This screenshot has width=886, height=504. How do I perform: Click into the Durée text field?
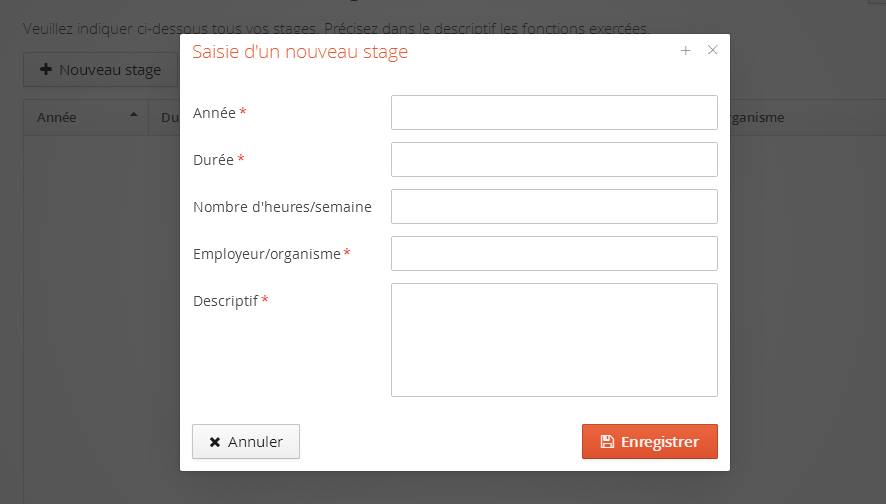point(554,160)
